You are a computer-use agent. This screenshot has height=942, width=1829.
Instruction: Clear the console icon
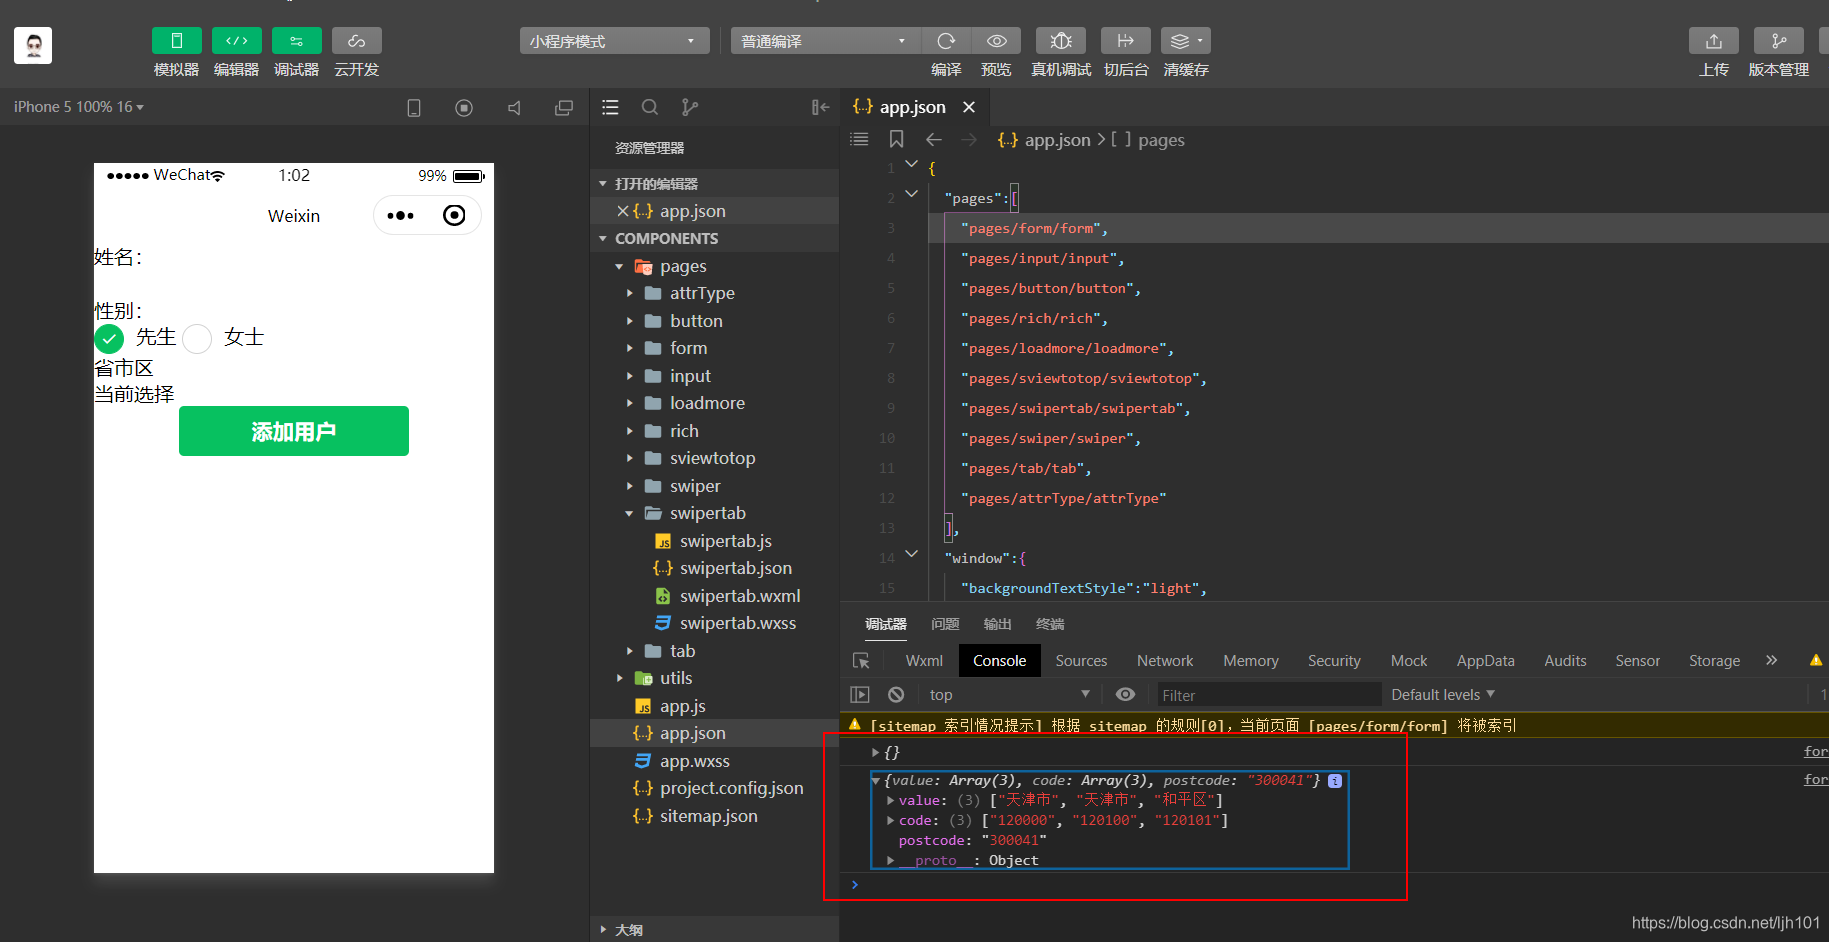point(896,694)
